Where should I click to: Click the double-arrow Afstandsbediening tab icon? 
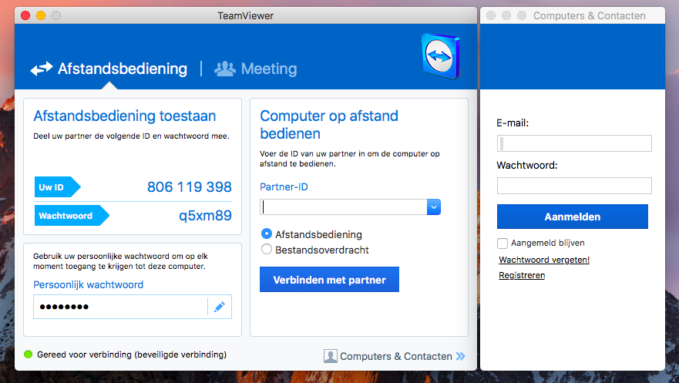(42, 68)
